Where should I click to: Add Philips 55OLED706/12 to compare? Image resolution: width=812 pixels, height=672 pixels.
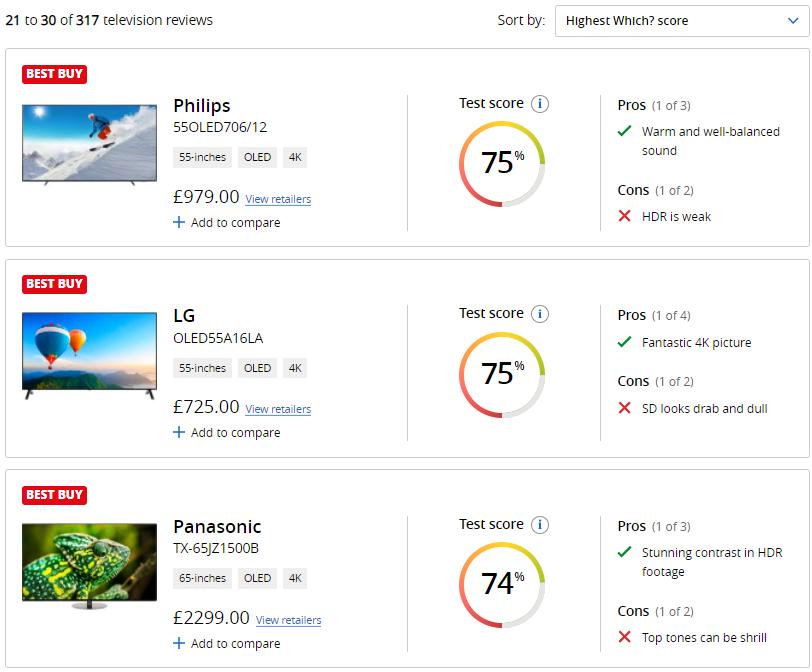227,223
